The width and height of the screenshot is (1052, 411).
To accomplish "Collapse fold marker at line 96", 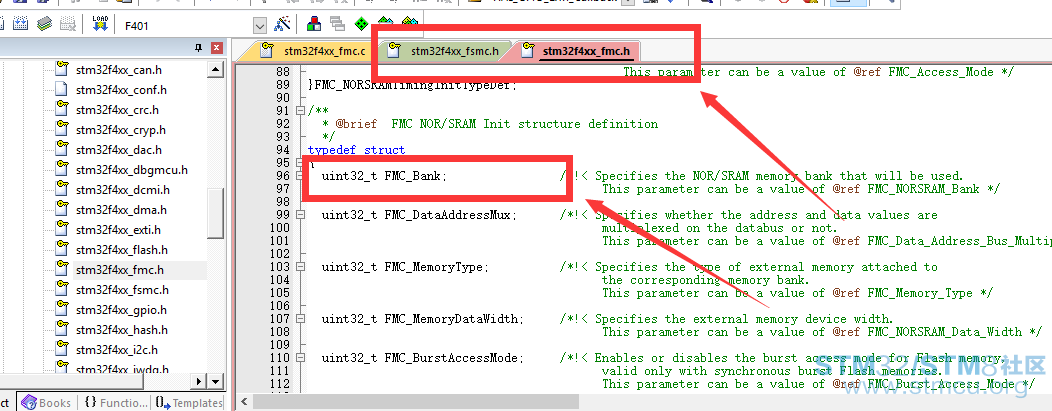I will pyautogui.click(x=299, y=176).
